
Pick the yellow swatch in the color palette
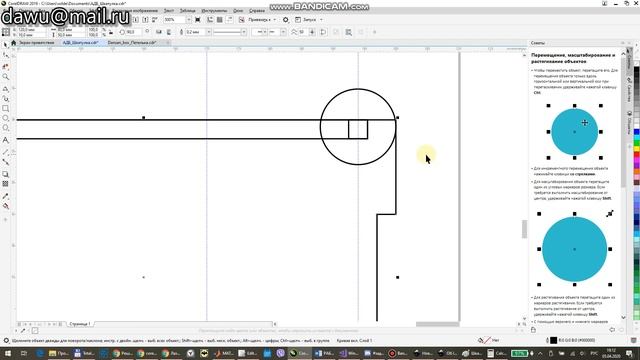(x=636, y=149)
